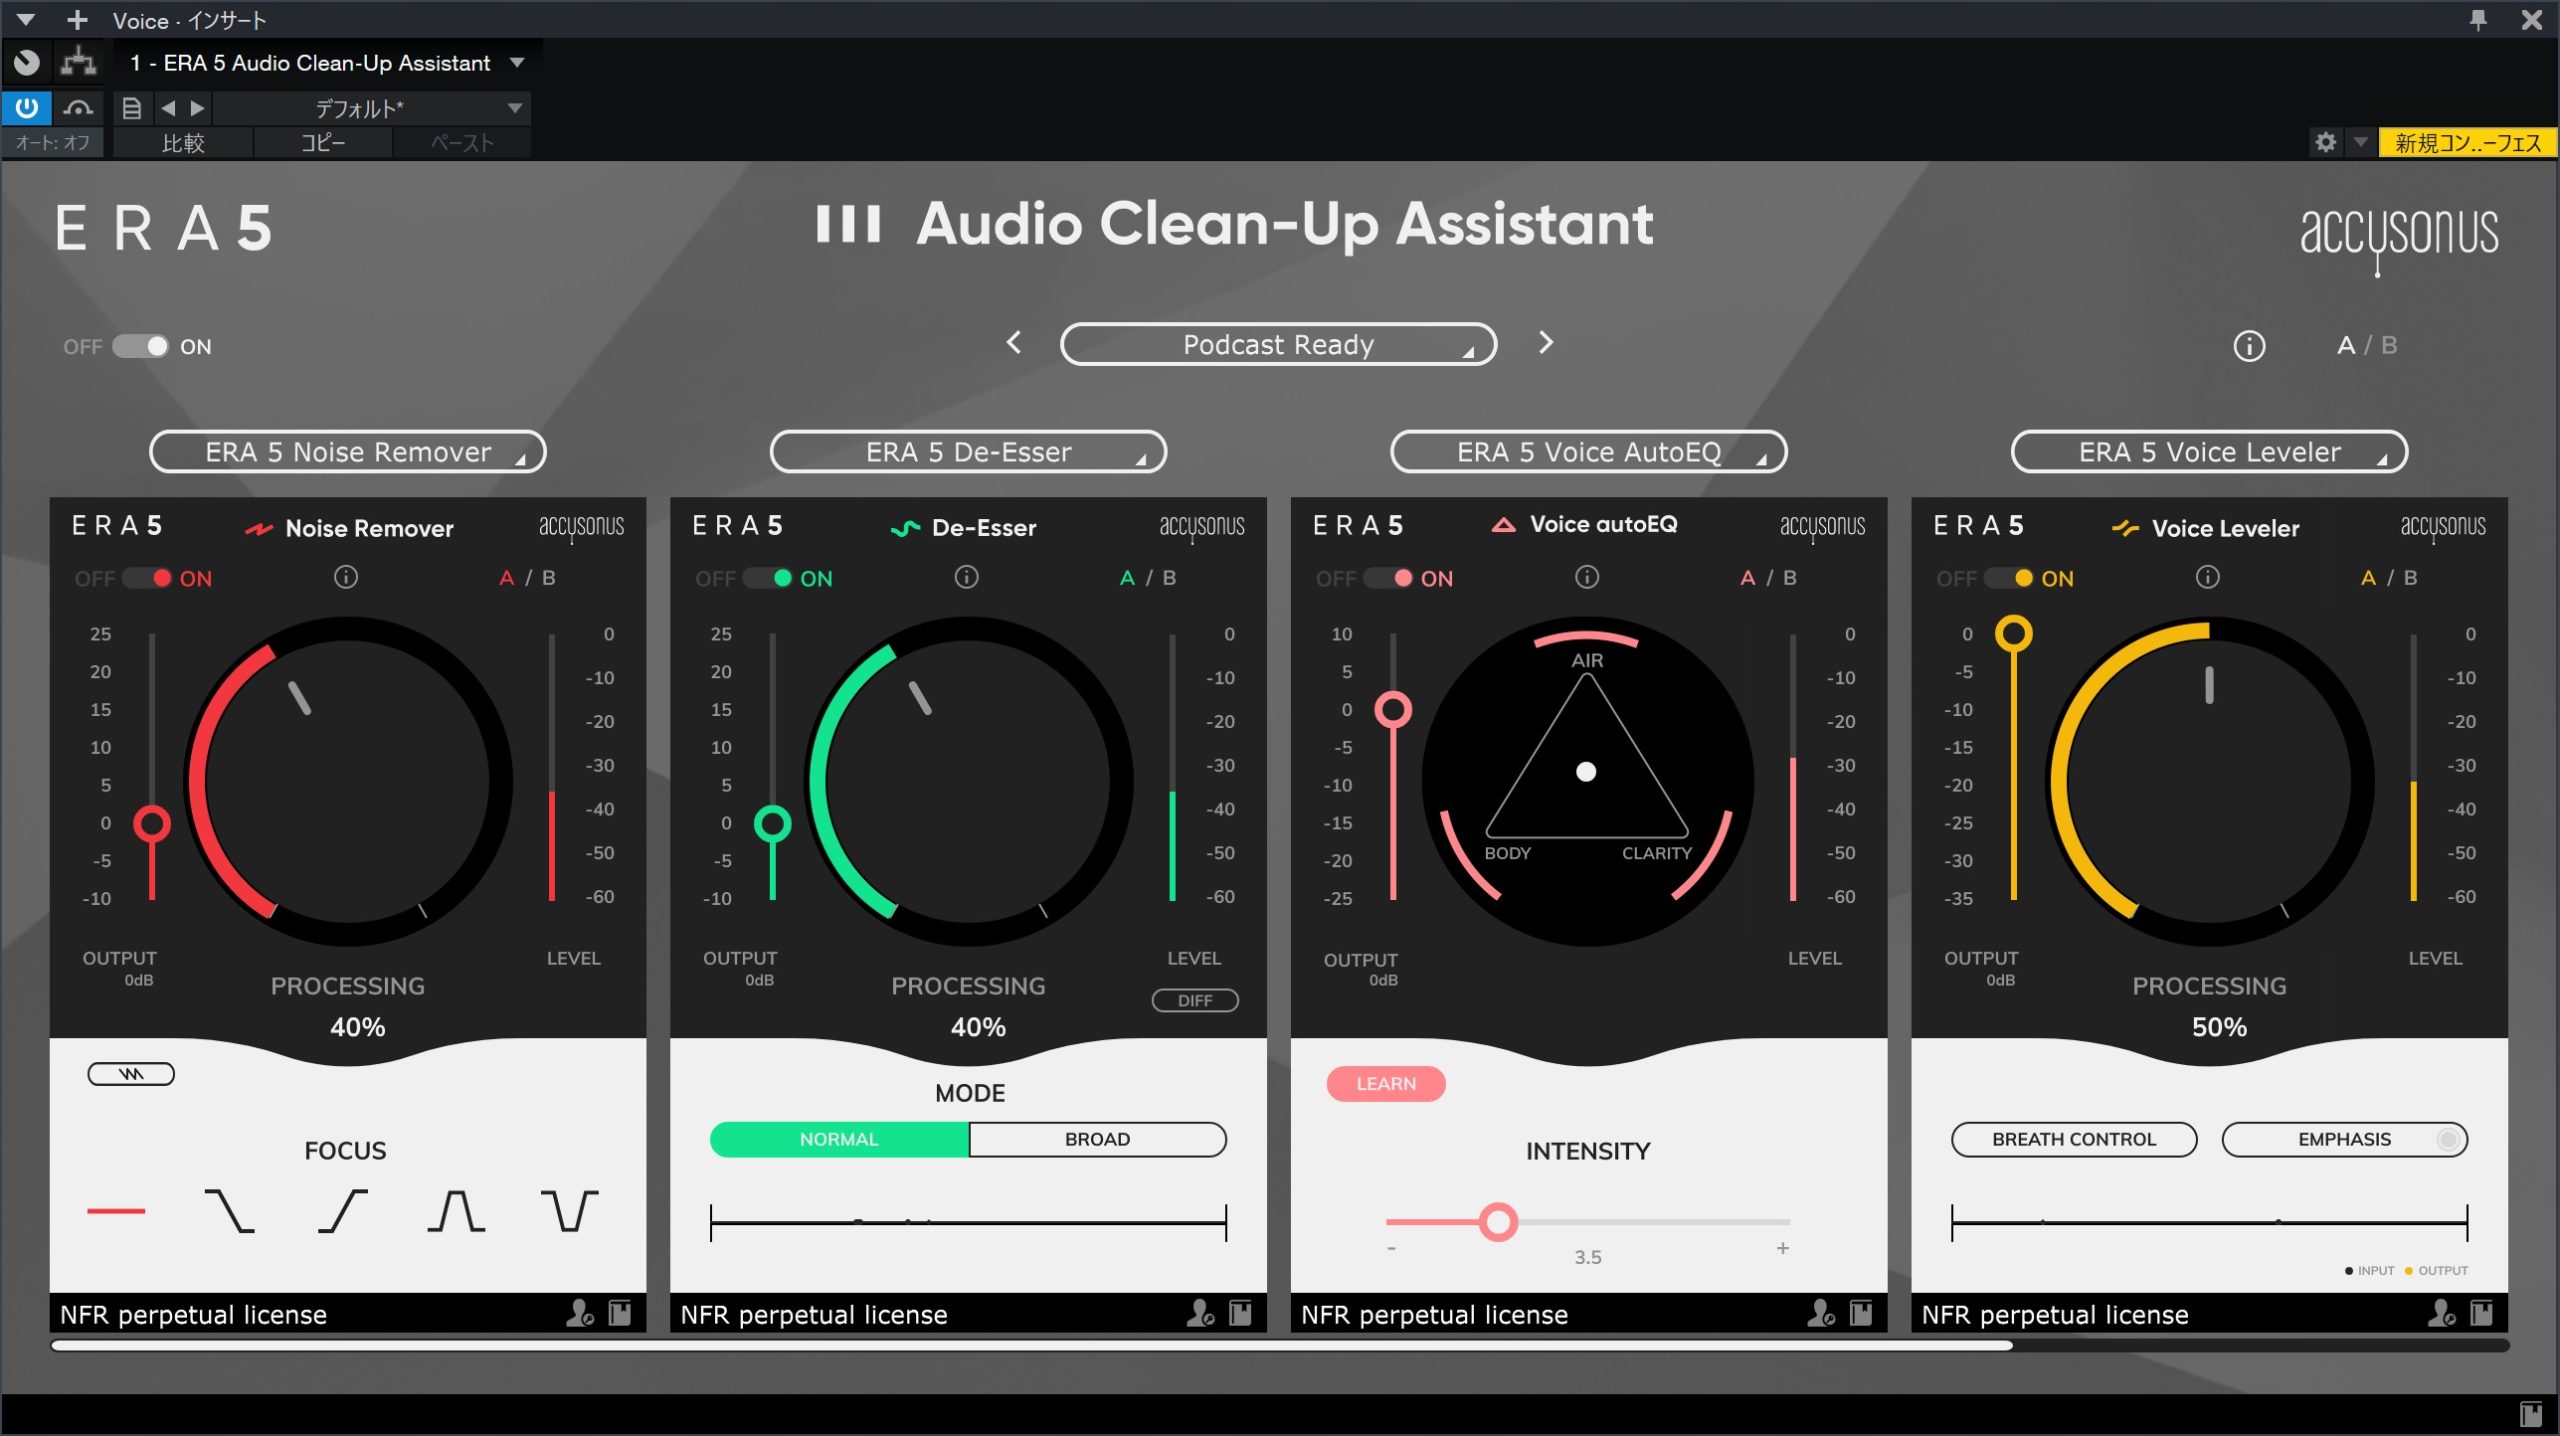
Task: Toggle EMPHASIS option in Voice Leveler
Action: [2344, 1139]
